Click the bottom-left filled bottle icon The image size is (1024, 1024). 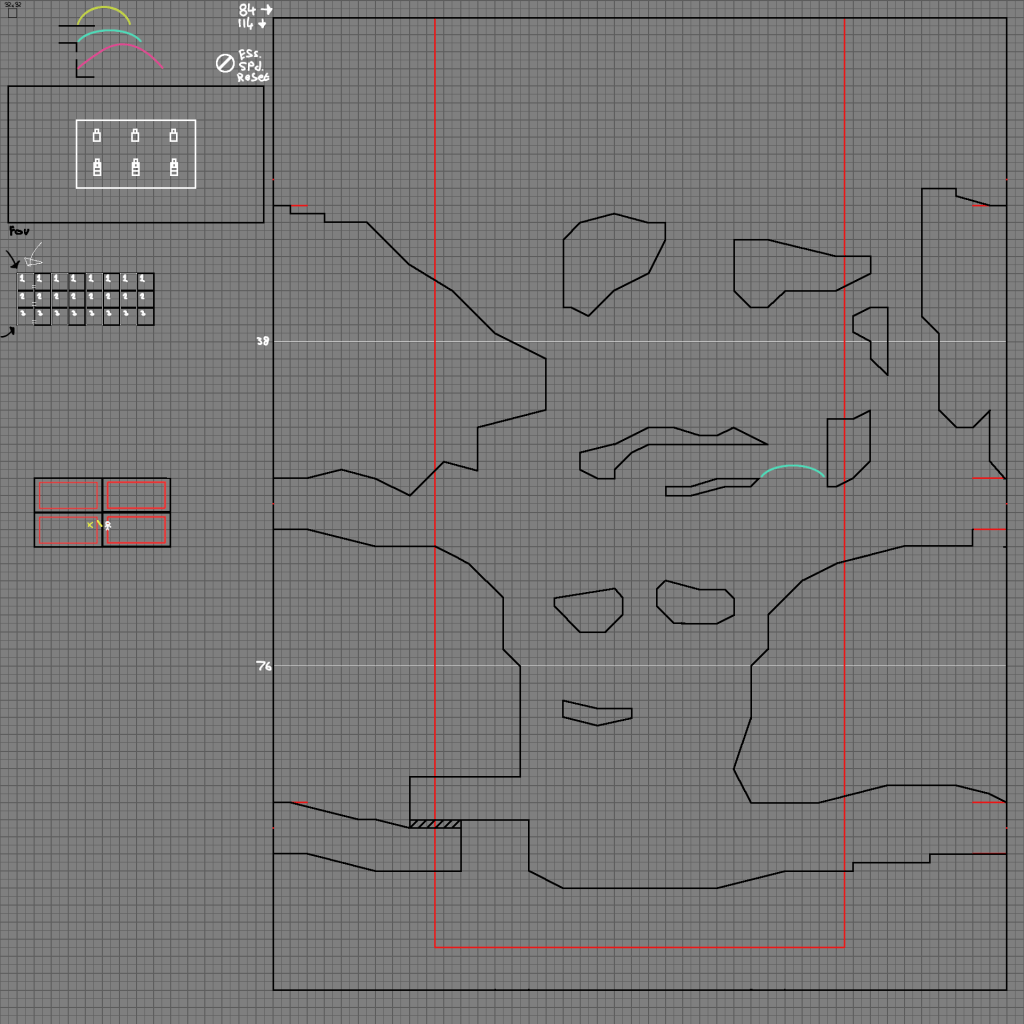pyautogui.click(x=97, y=168)
